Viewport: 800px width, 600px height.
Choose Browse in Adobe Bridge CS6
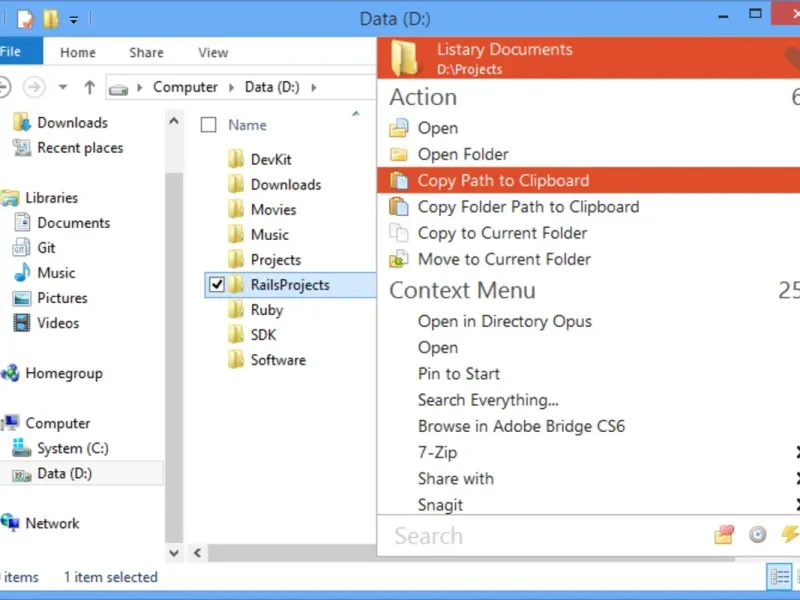(521, 426)
